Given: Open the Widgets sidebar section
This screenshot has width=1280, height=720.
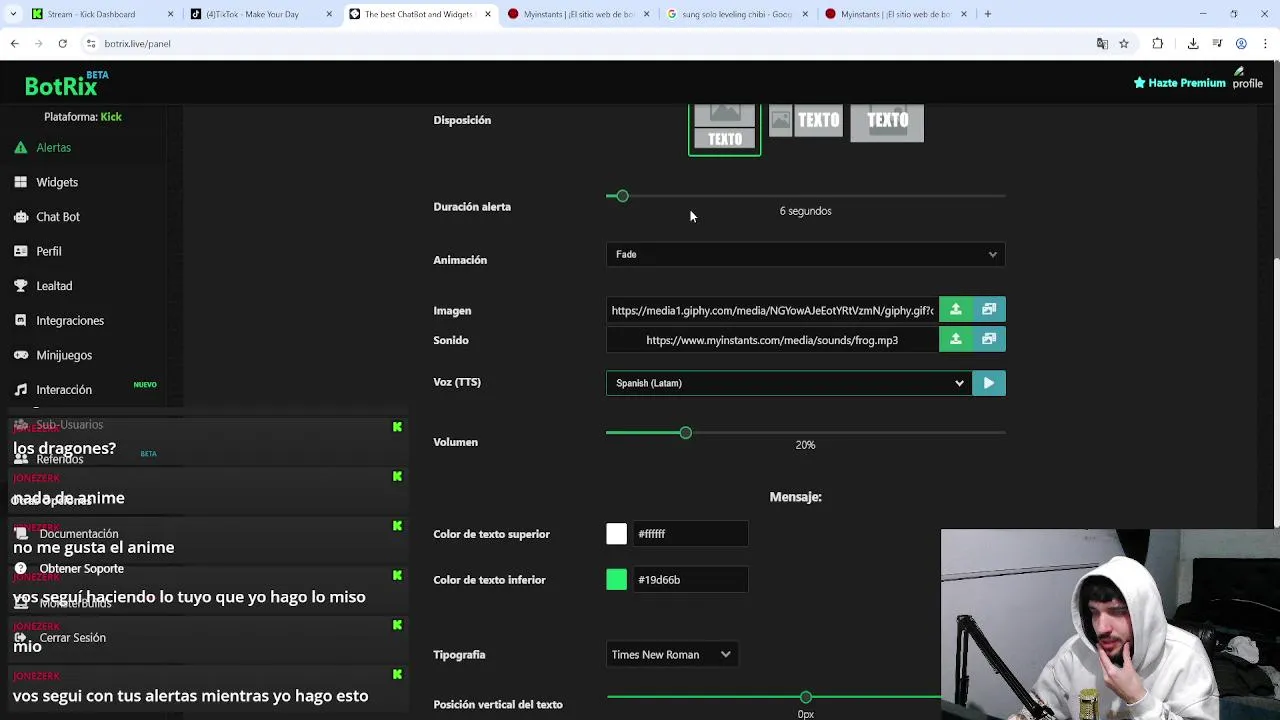Looking at the screenshot, I should [57, 182].
